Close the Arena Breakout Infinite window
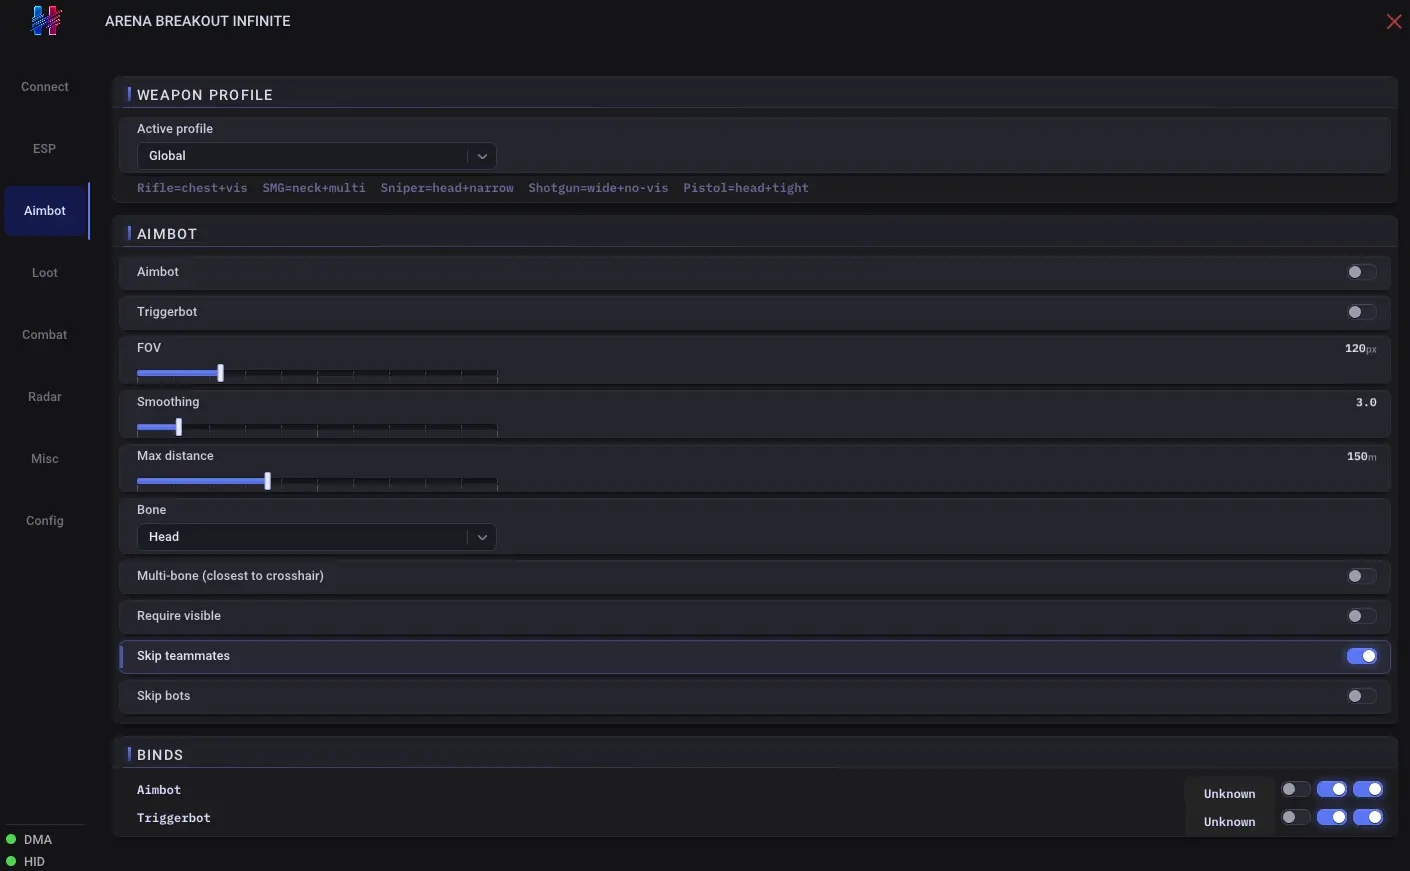Image resolution: width=1410 pixels, height=871 pixels. pos(1394,21)
